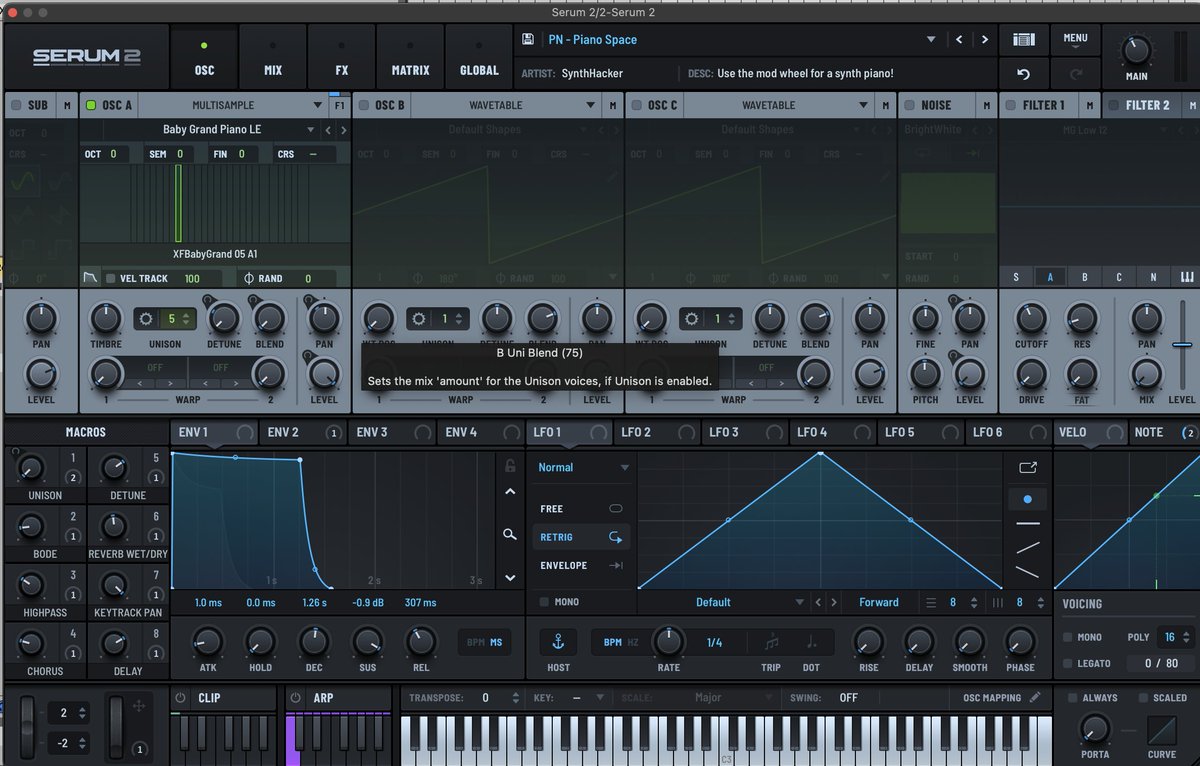Viewport: 1200px width, 766px height.
Task: Click the redo arrow icon
Action: click(1075, 75)
